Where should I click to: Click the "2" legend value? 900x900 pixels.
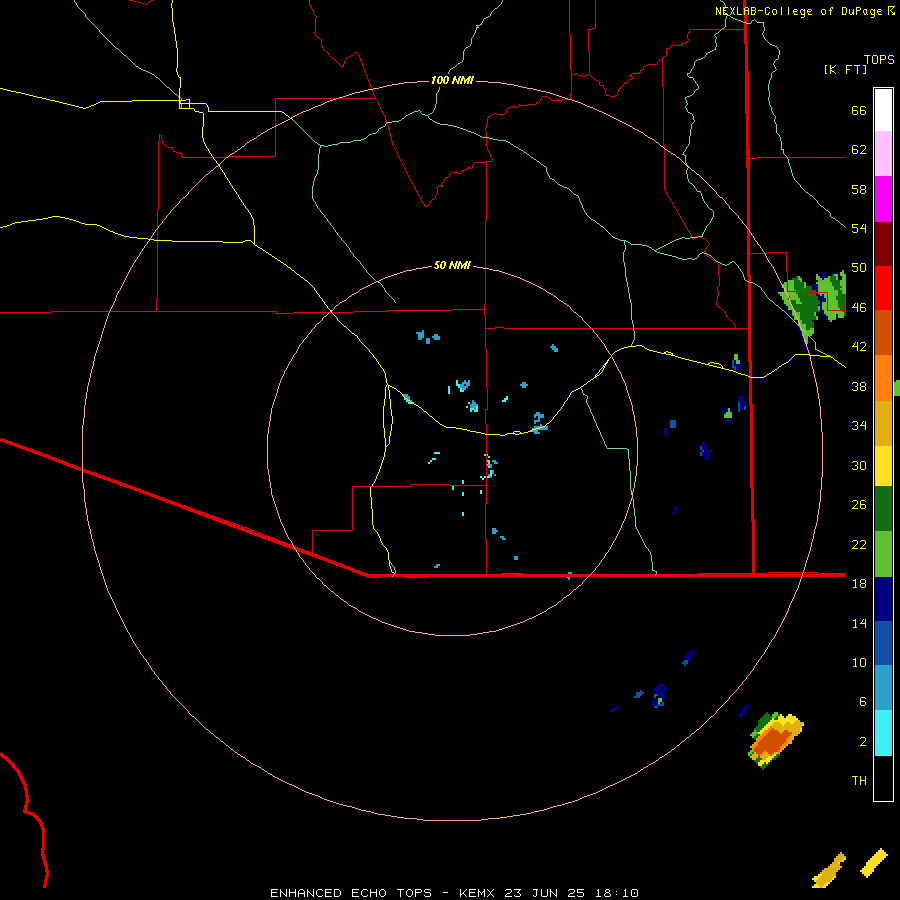tap(862, 742)
